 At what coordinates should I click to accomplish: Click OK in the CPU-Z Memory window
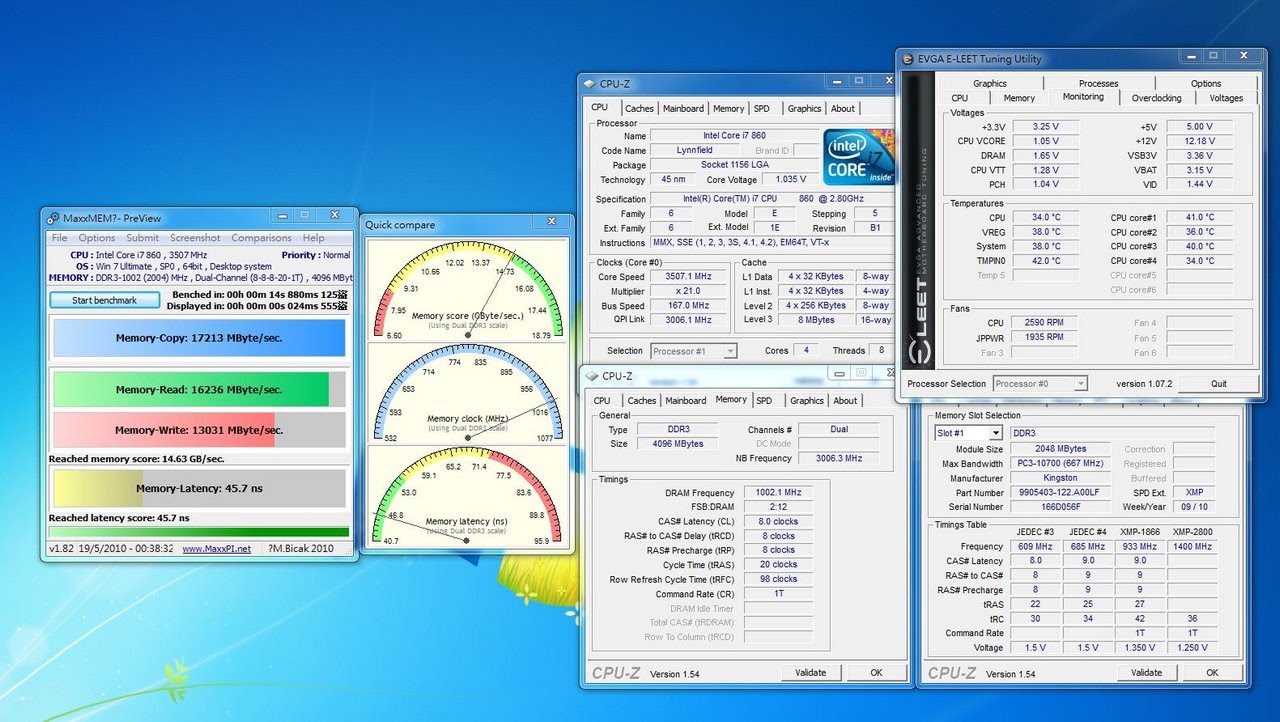click(x=876, y=673)
